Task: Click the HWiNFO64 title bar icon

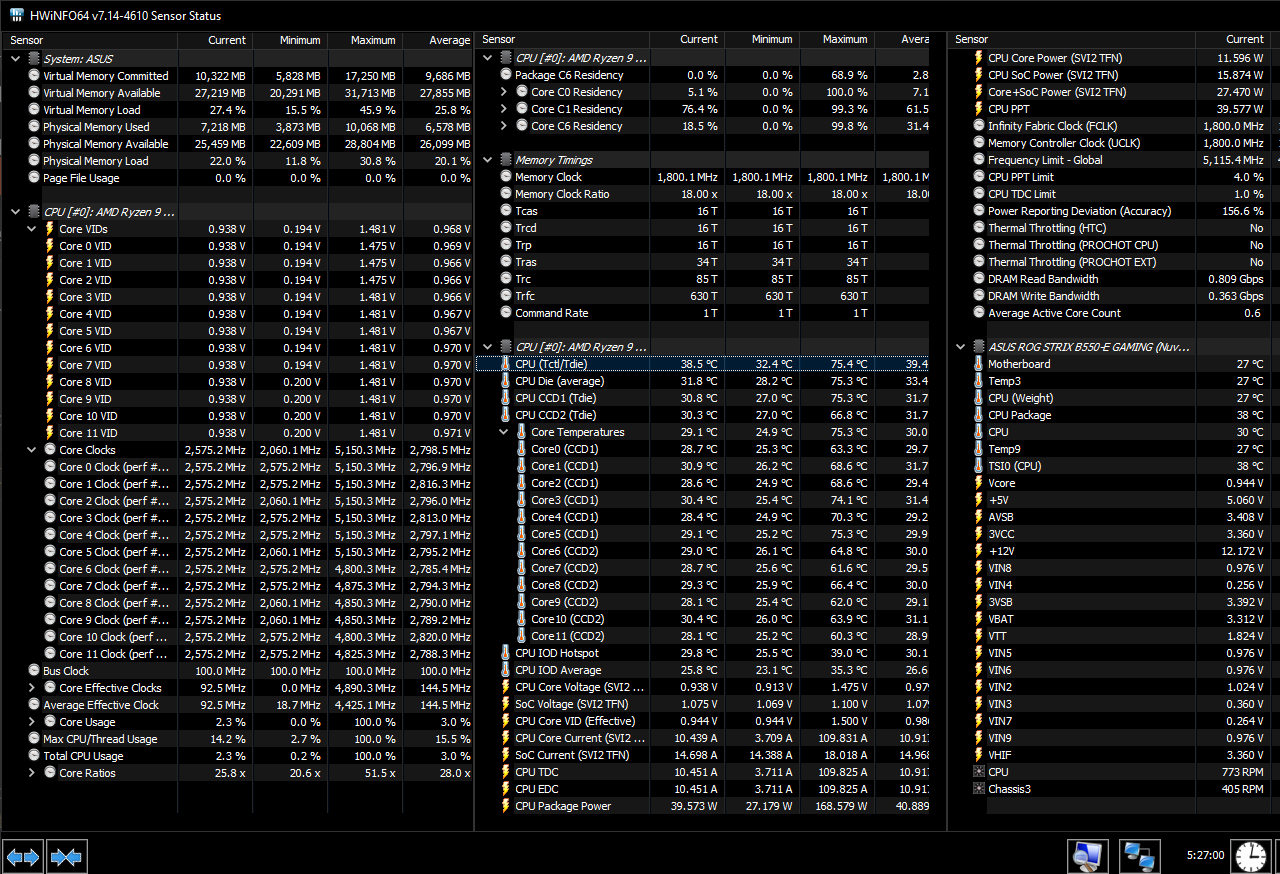Action: 17,15
